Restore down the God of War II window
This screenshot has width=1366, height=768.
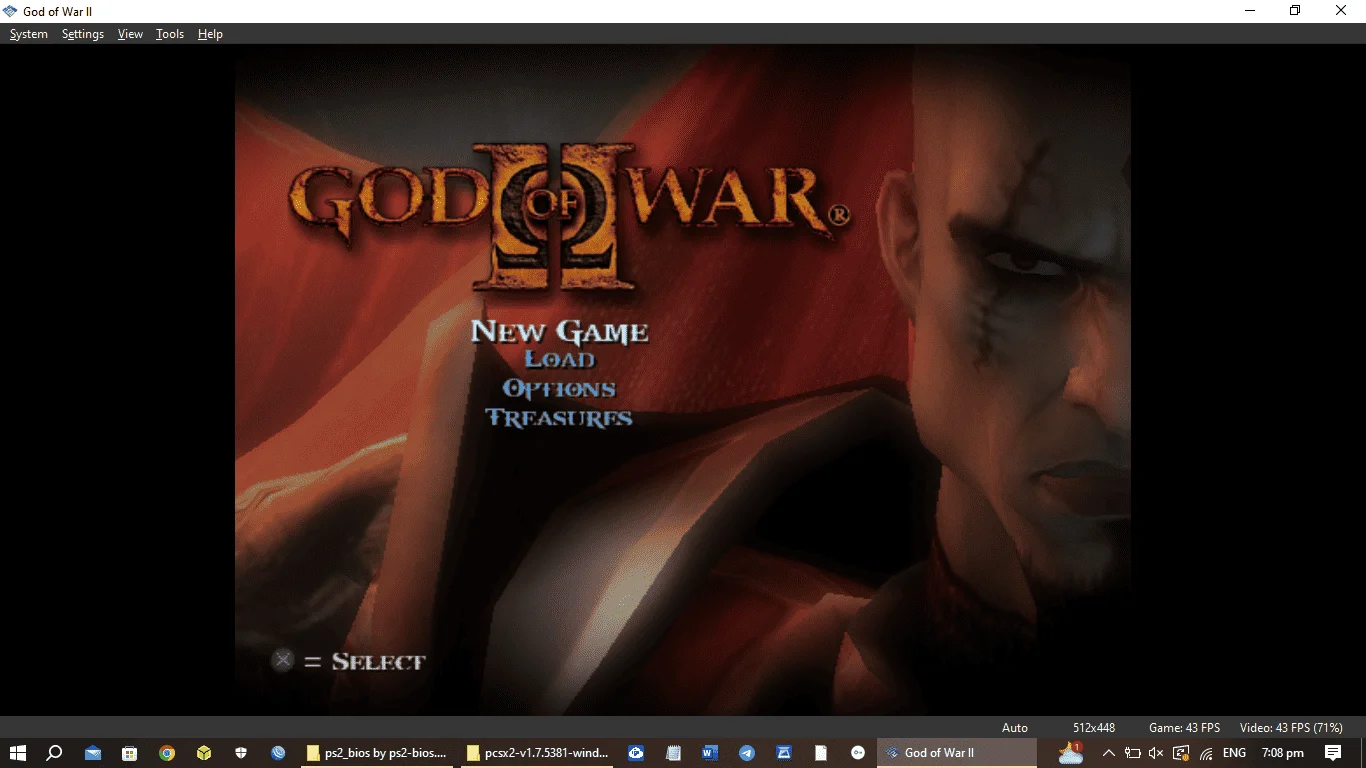pyautogui.click(x=1296, y=11)
